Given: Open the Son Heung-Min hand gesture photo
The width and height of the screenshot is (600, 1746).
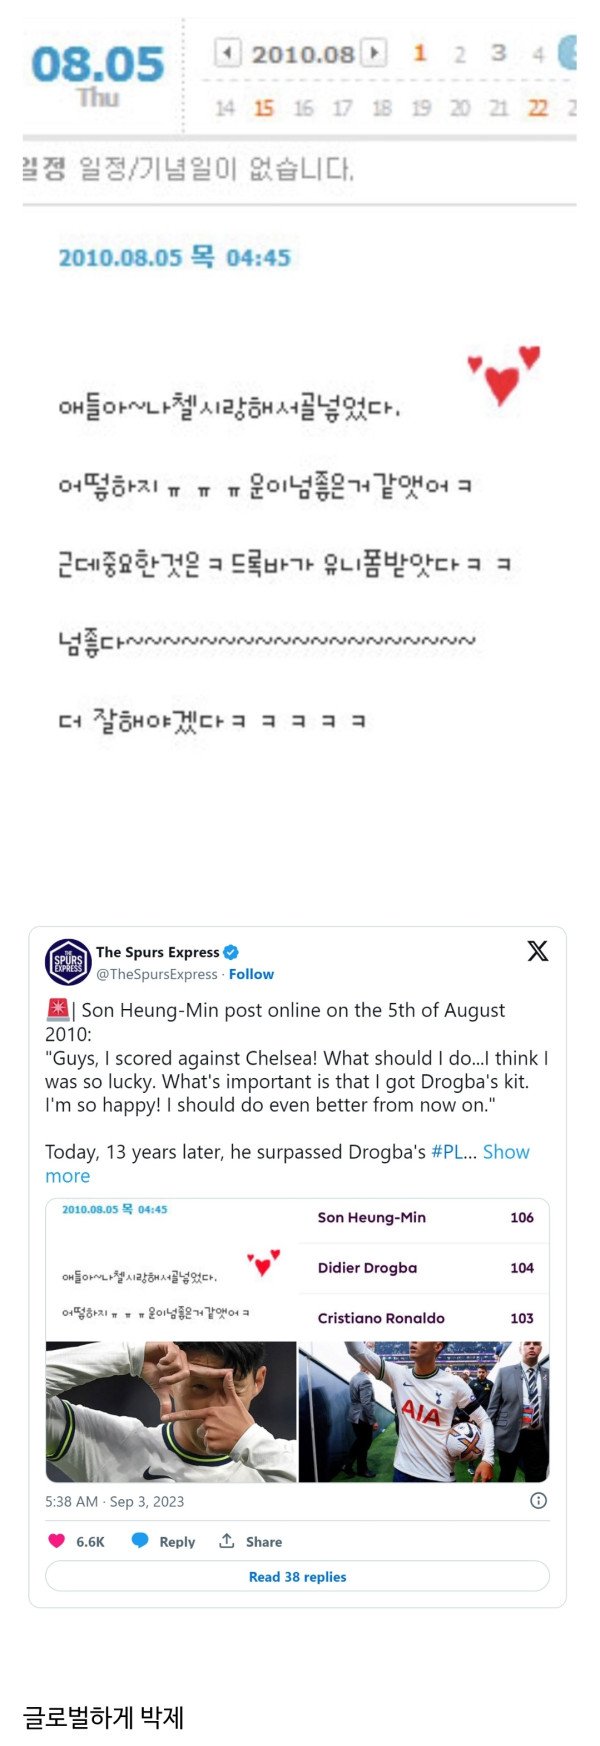Looking at the screenshot, I should point(172,1411).
